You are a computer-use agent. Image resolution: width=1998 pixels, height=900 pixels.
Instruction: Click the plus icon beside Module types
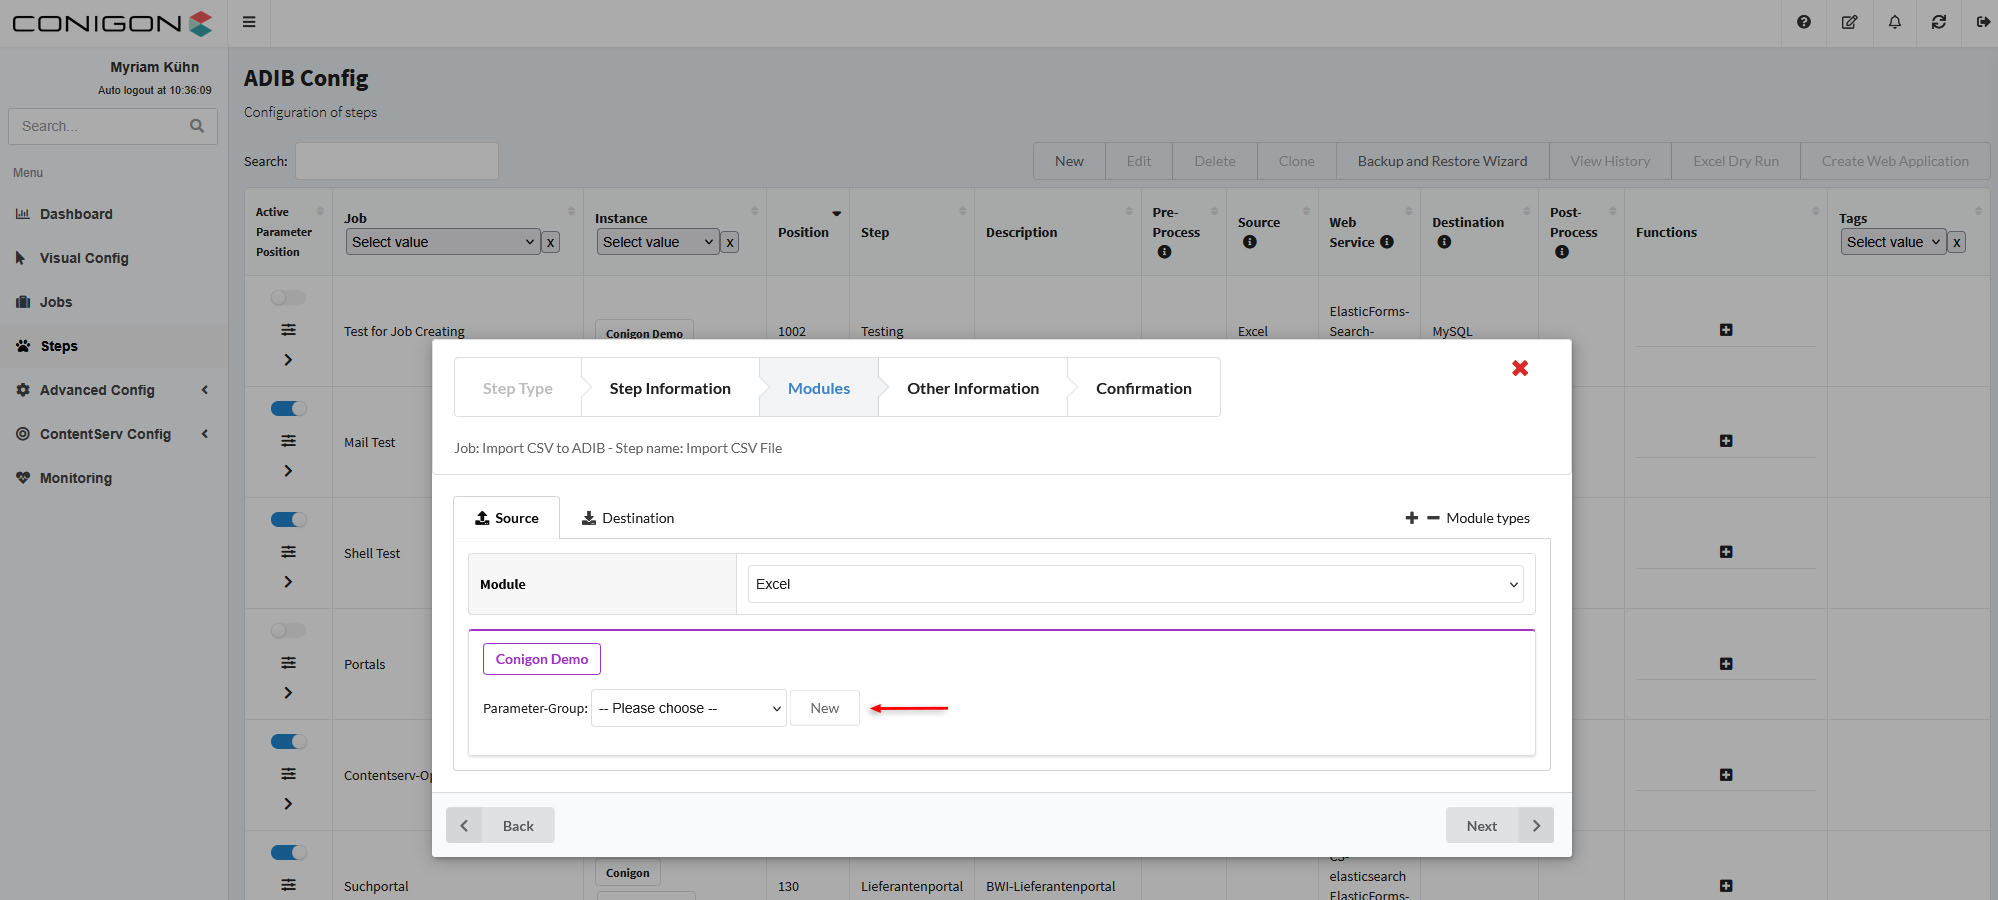pos(1411,518)
